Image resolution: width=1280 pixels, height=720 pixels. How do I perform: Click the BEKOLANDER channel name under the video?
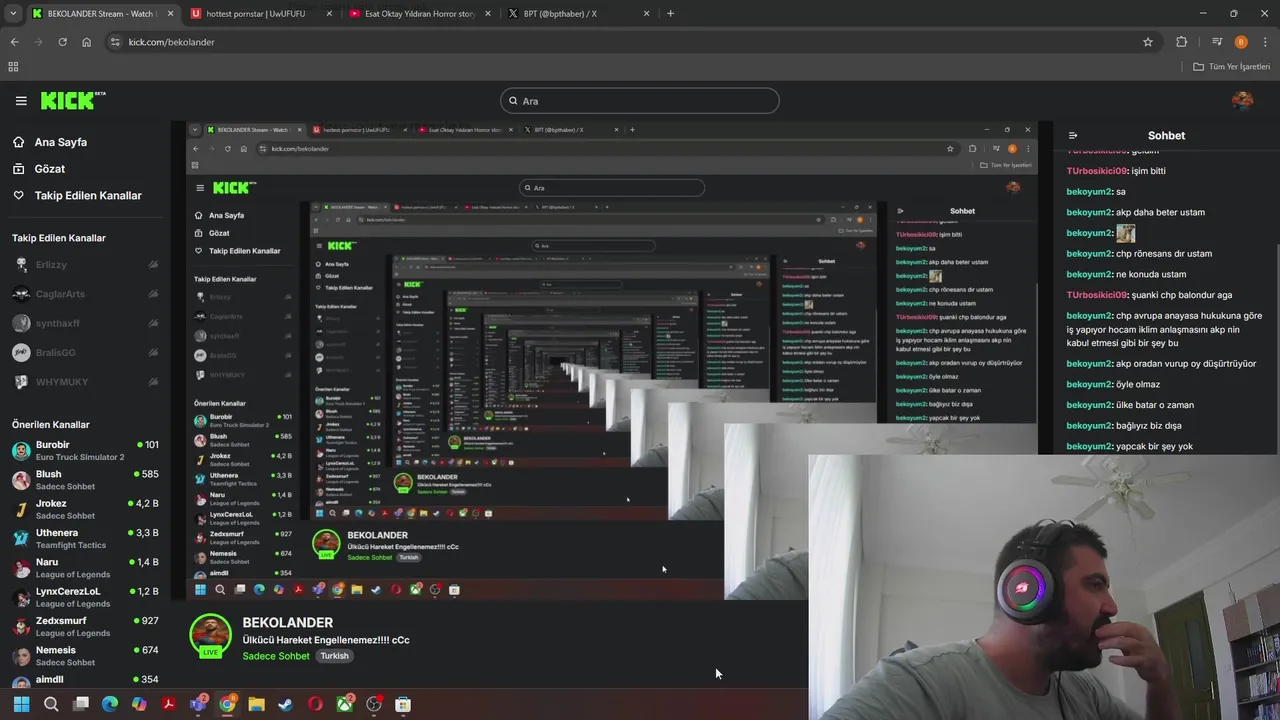287,622
